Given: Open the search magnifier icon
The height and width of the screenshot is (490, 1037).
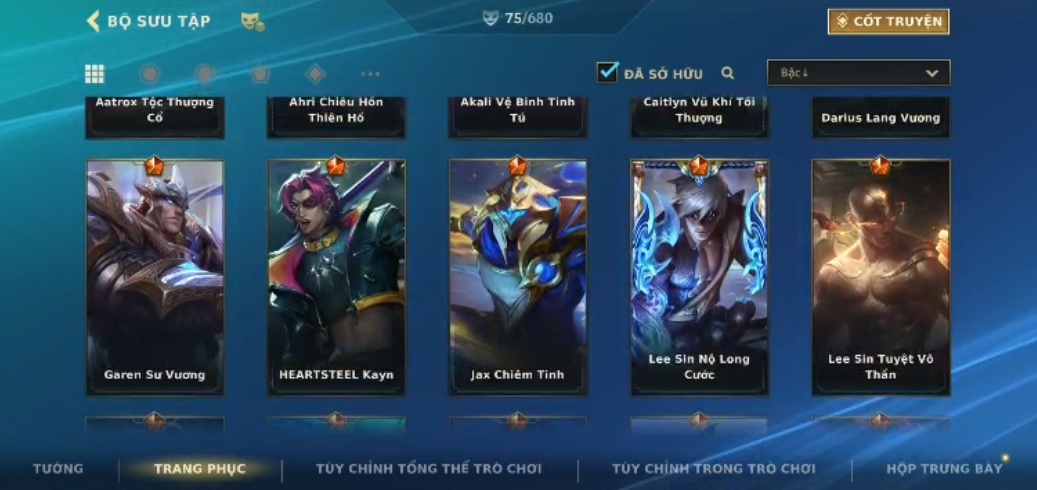Looking at the screenshot, I should pos(727,73).
